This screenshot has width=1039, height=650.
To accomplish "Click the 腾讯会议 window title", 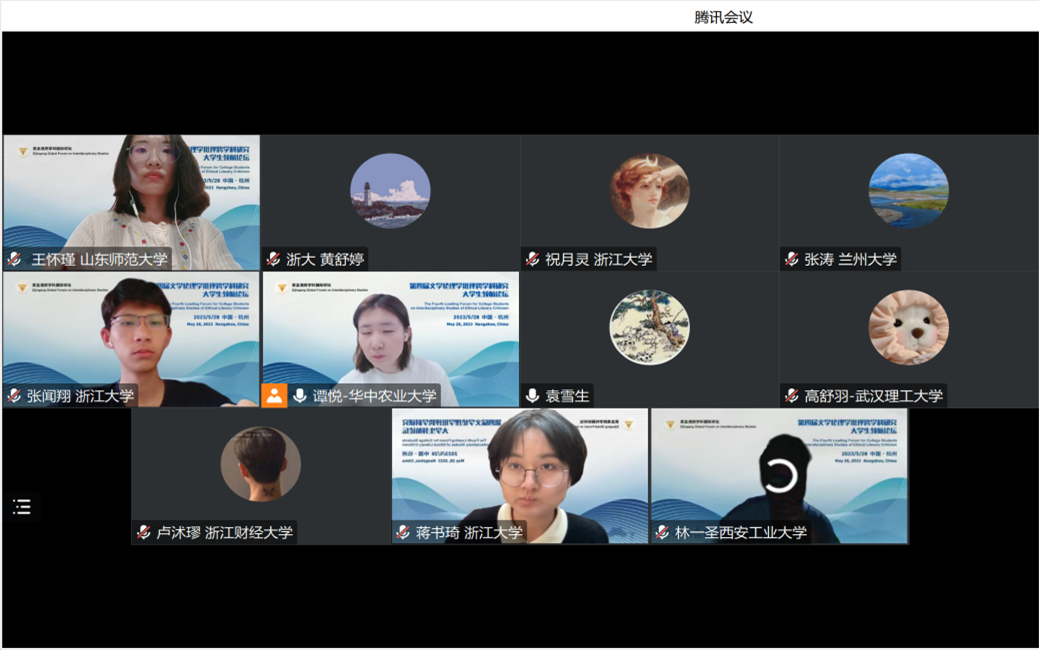I will pyautogui.click(x=723, y=17).
